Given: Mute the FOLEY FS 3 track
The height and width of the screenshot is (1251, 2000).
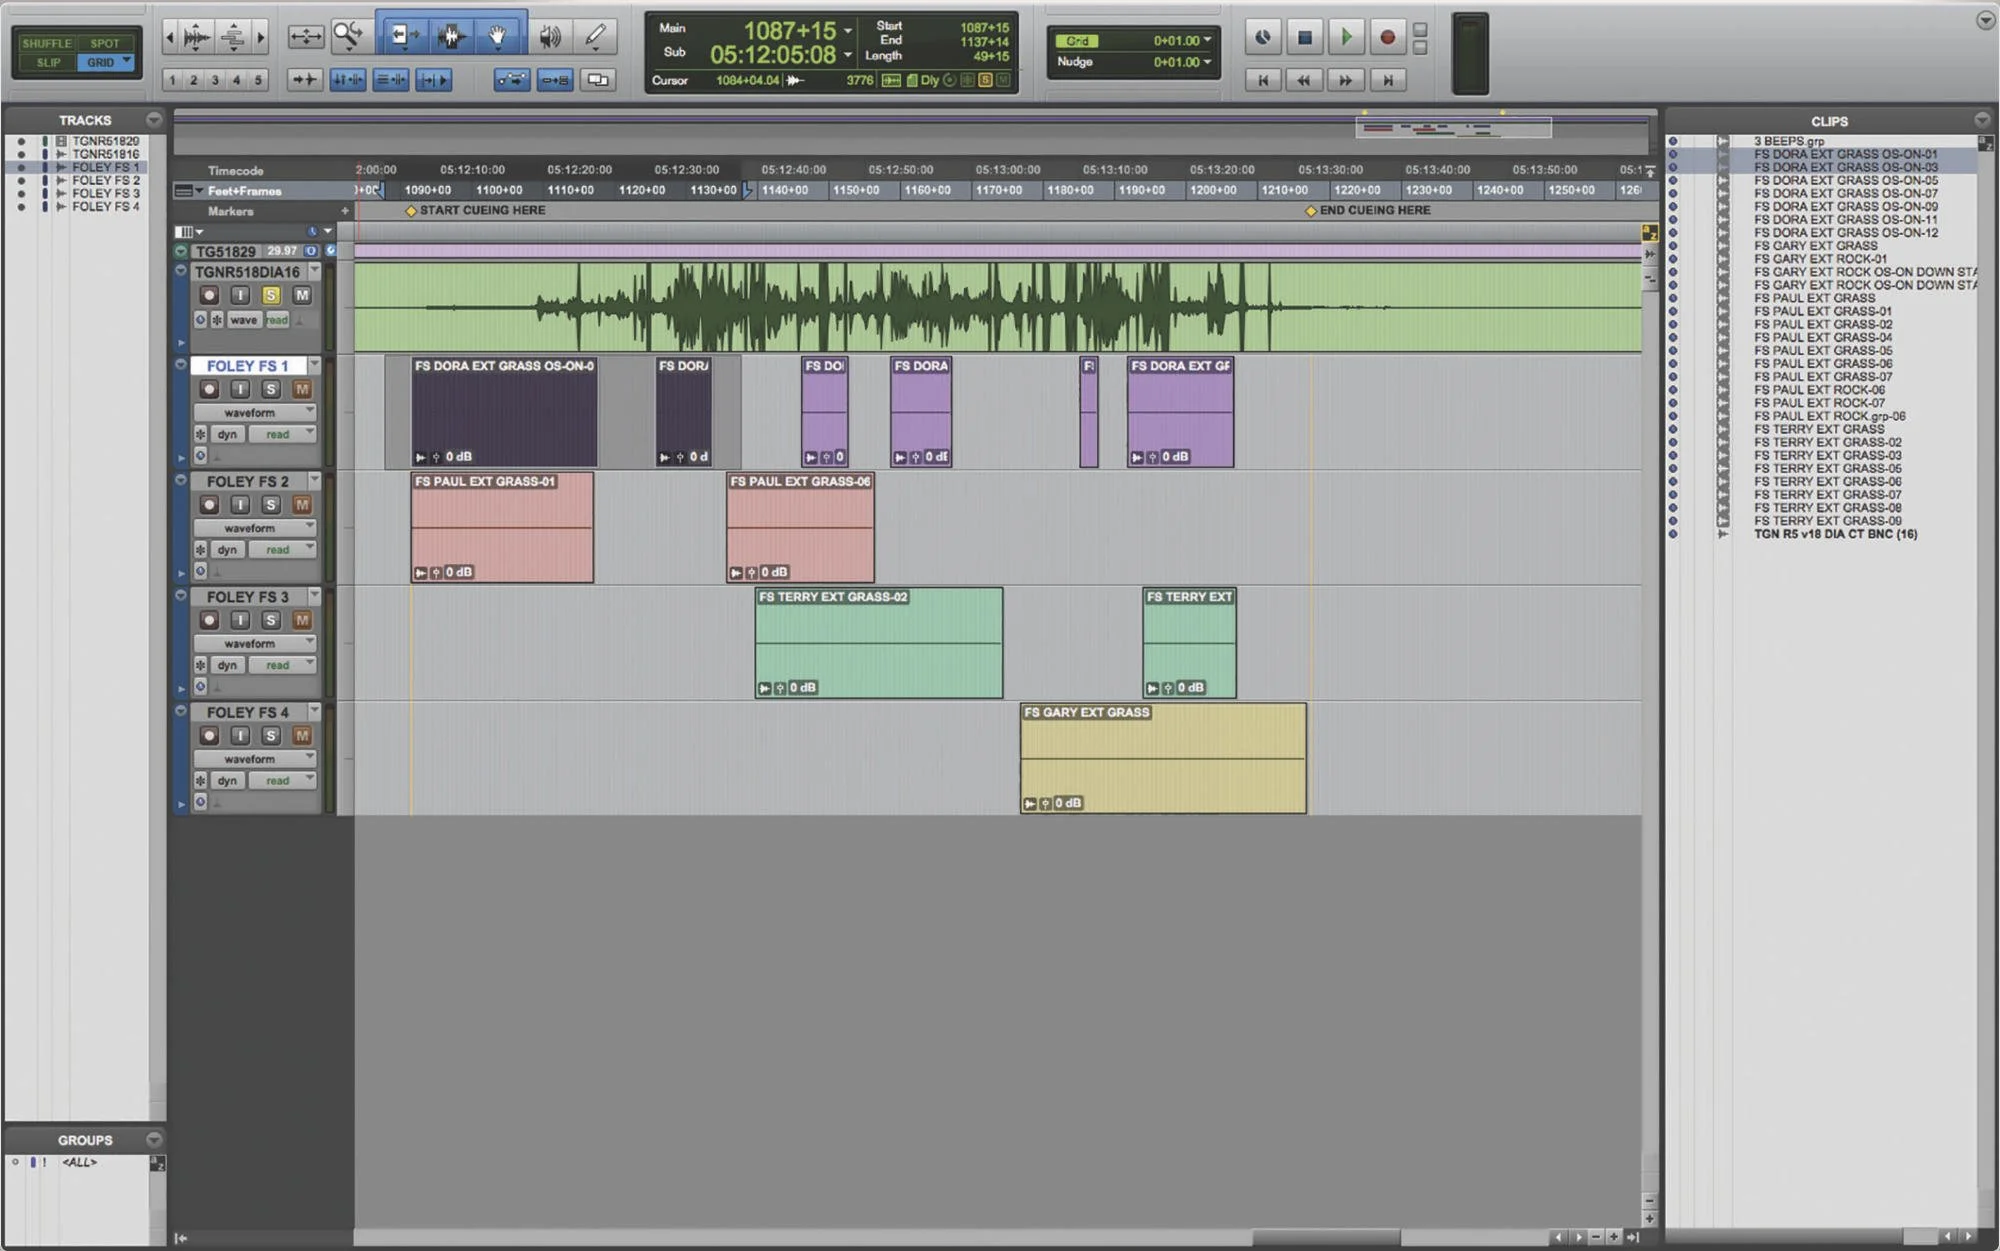Looking at the screenshot, I should pyautogui.click(x=302, y=620).
